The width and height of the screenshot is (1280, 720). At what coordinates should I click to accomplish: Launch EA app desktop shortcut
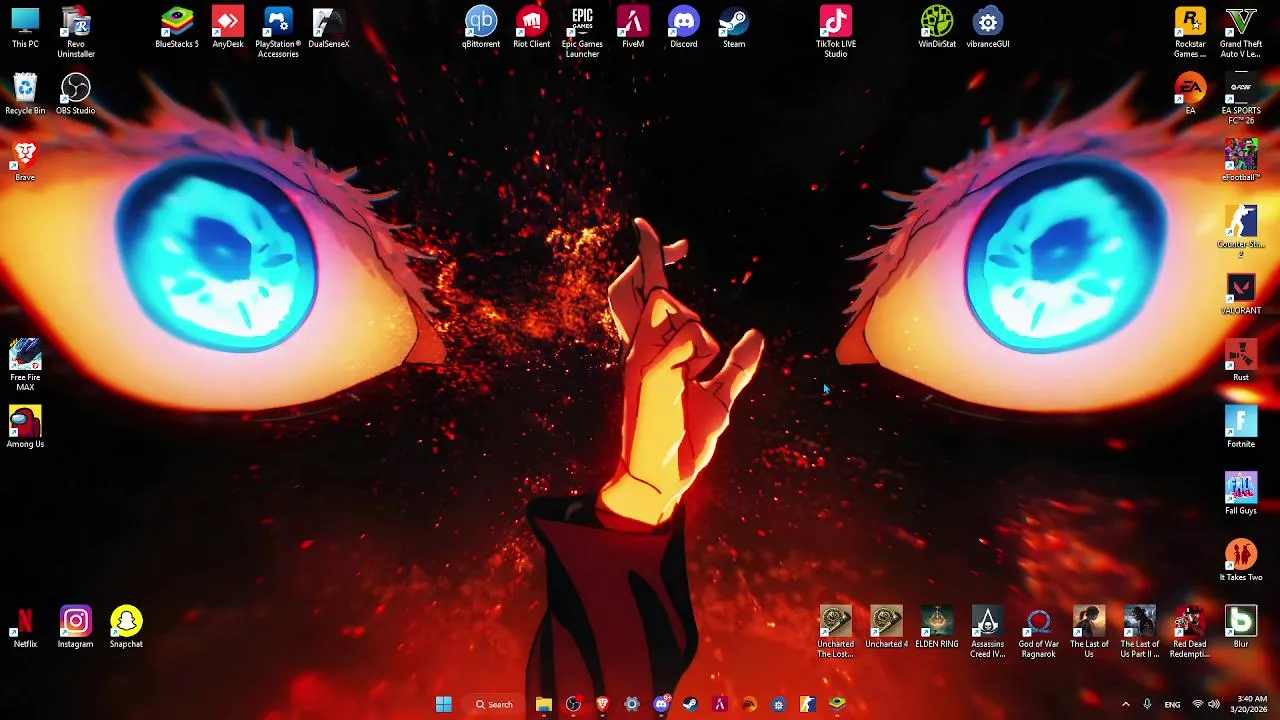point(1190,94)
